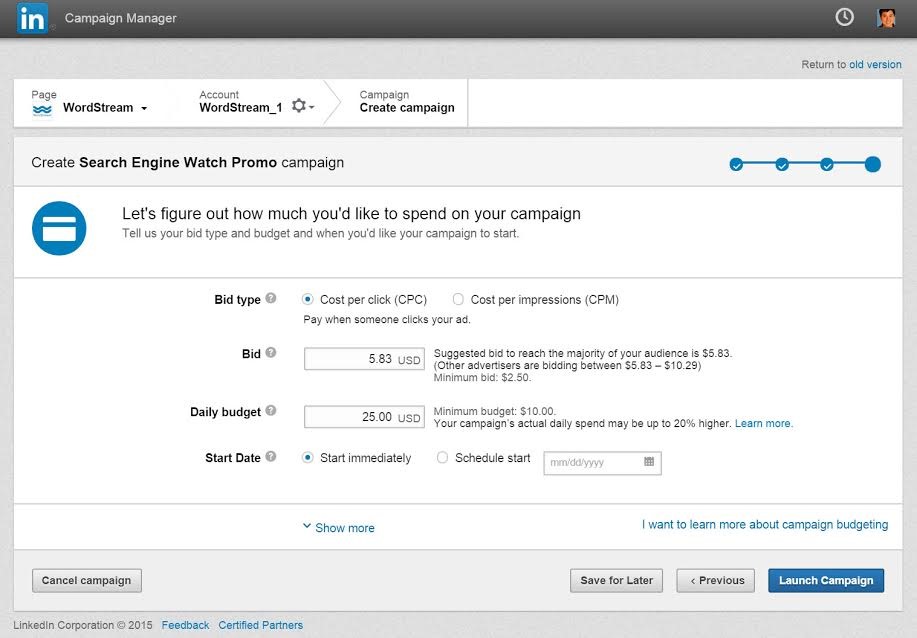Expand the Show more section
Viewport: 917px width, 638px height.
pyautogui.click(x=339, y=528)
